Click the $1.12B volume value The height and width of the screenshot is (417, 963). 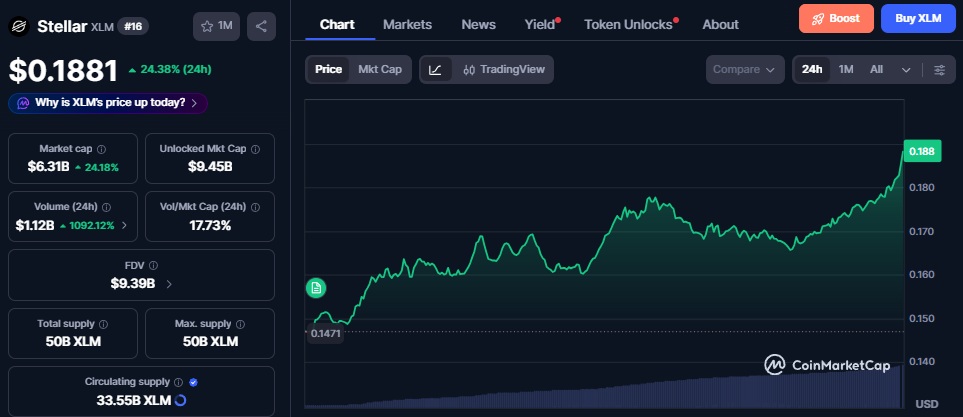click(37, 225)
